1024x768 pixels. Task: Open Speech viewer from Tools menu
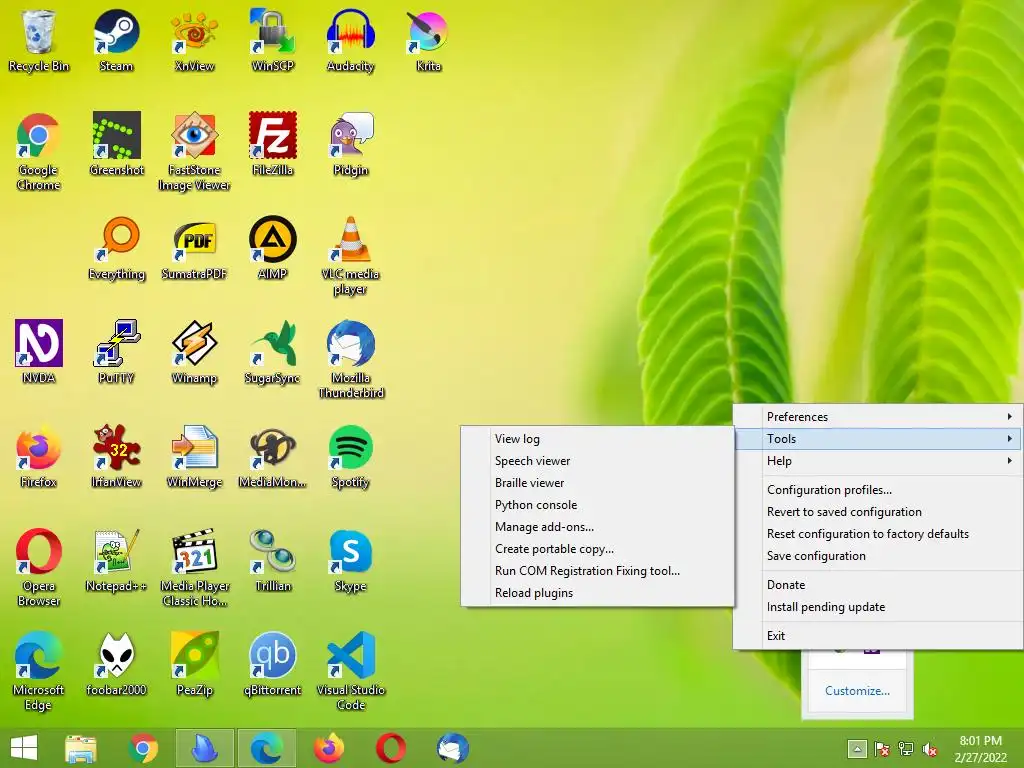[x=598, y=461]
